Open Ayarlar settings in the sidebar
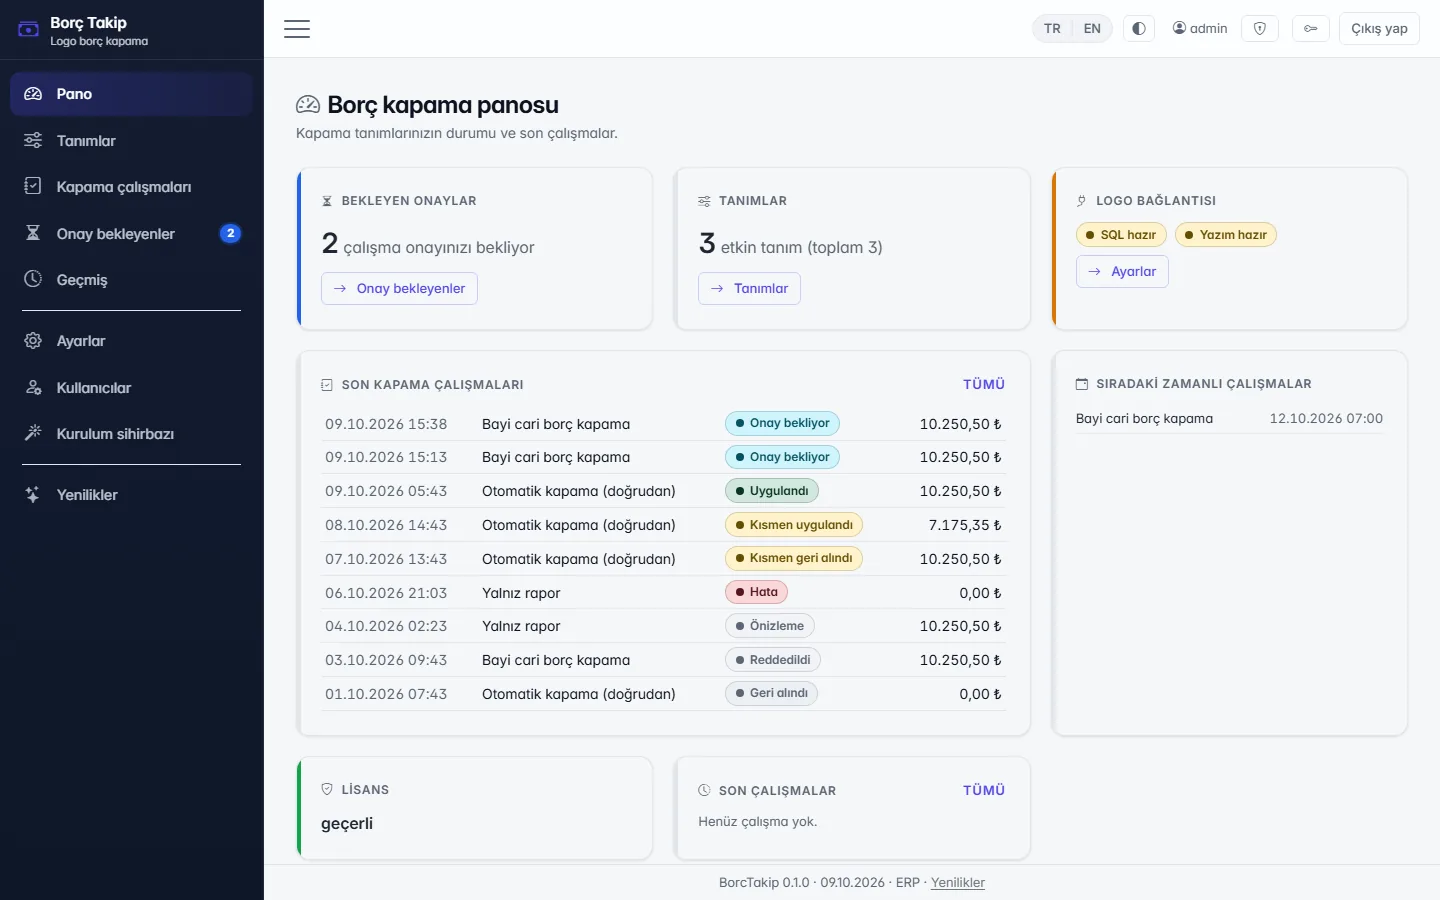 point(131,341)
